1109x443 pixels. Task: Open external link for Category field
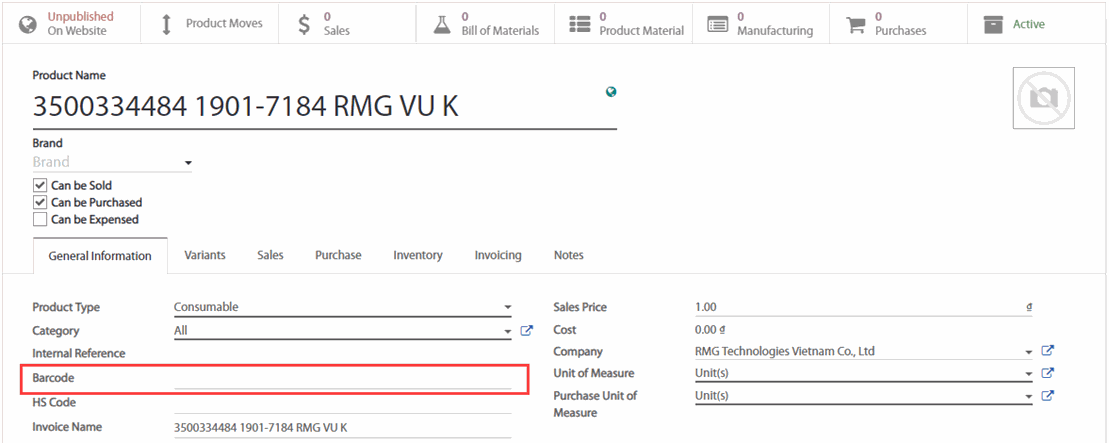[x=527, y=331]
